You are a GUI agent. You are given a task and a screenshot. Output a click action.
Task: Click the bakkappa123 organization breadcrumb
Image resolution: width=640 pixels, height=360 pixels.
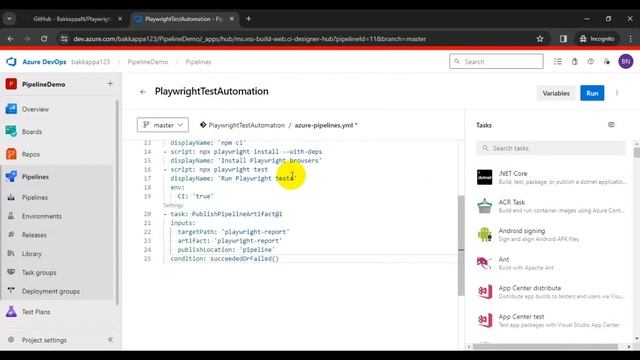pyautogui.click(x=91, y=62)
